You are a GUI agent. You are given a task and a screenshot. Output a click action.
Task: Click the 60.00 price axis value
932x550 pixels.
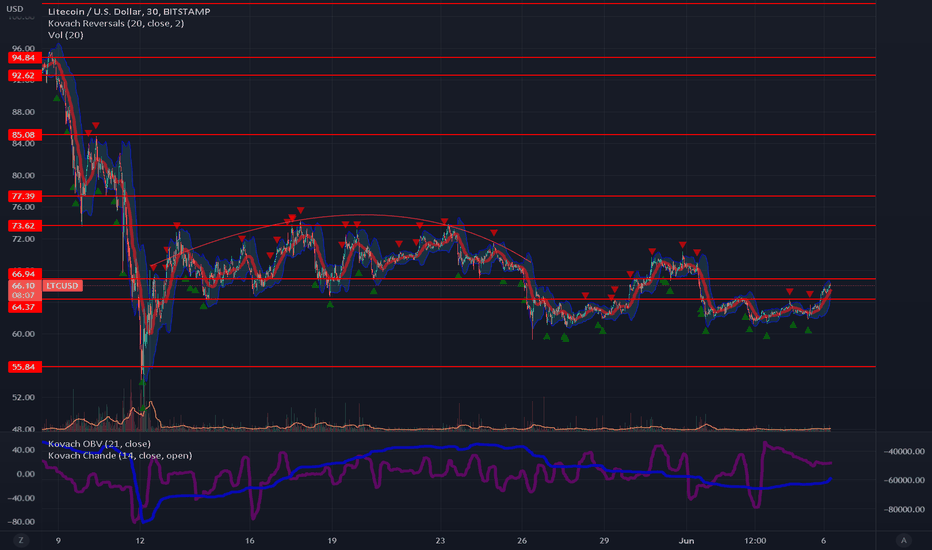23,334
